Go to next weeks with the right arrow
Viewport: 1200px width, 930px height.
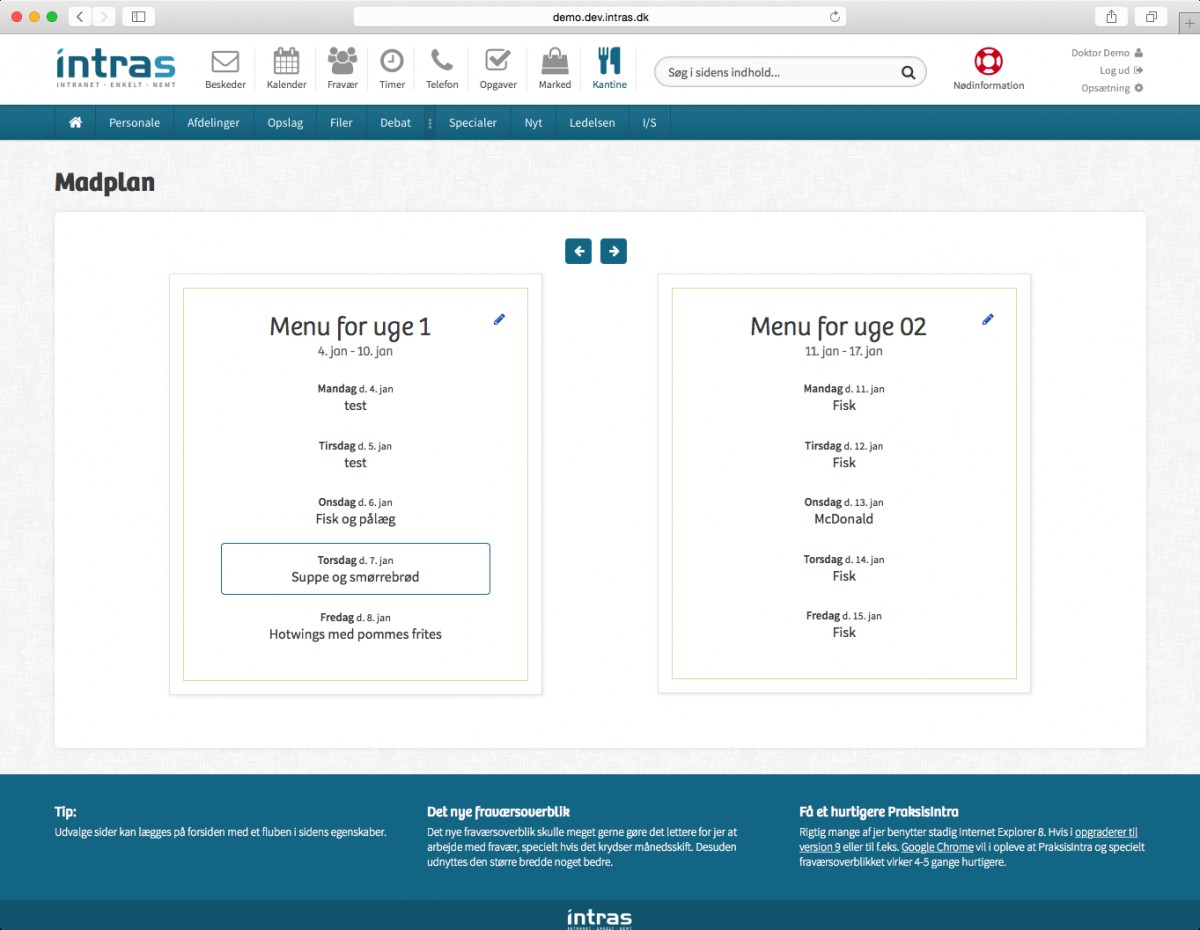click(x=613, y=251)
